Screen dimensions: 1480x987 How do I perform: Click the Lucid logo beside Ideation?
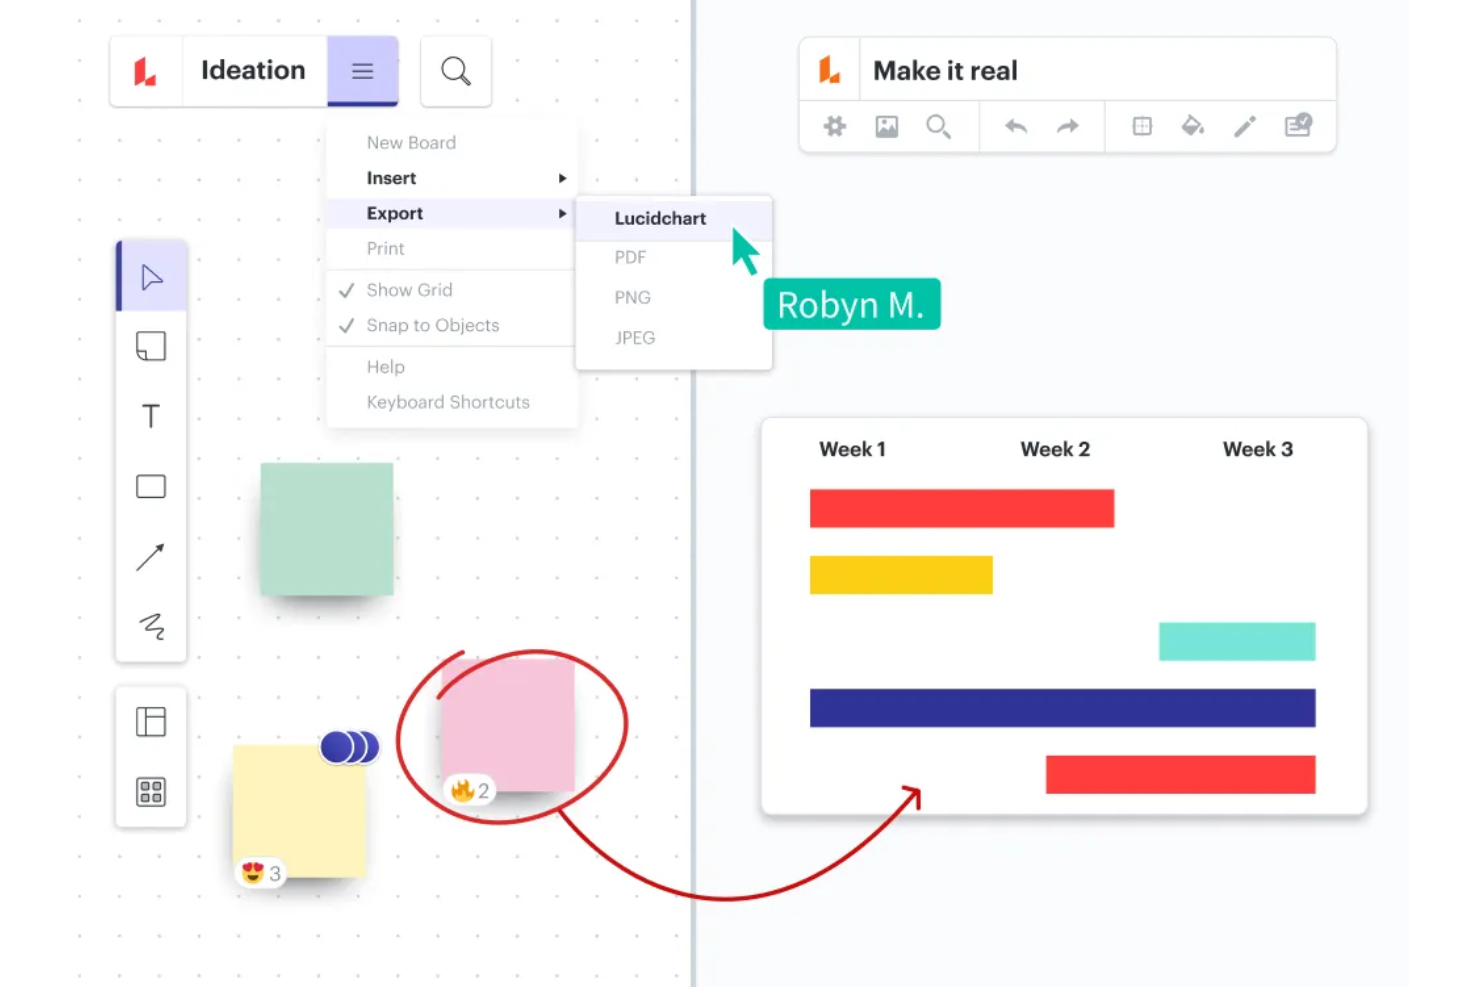pos(146,71)
